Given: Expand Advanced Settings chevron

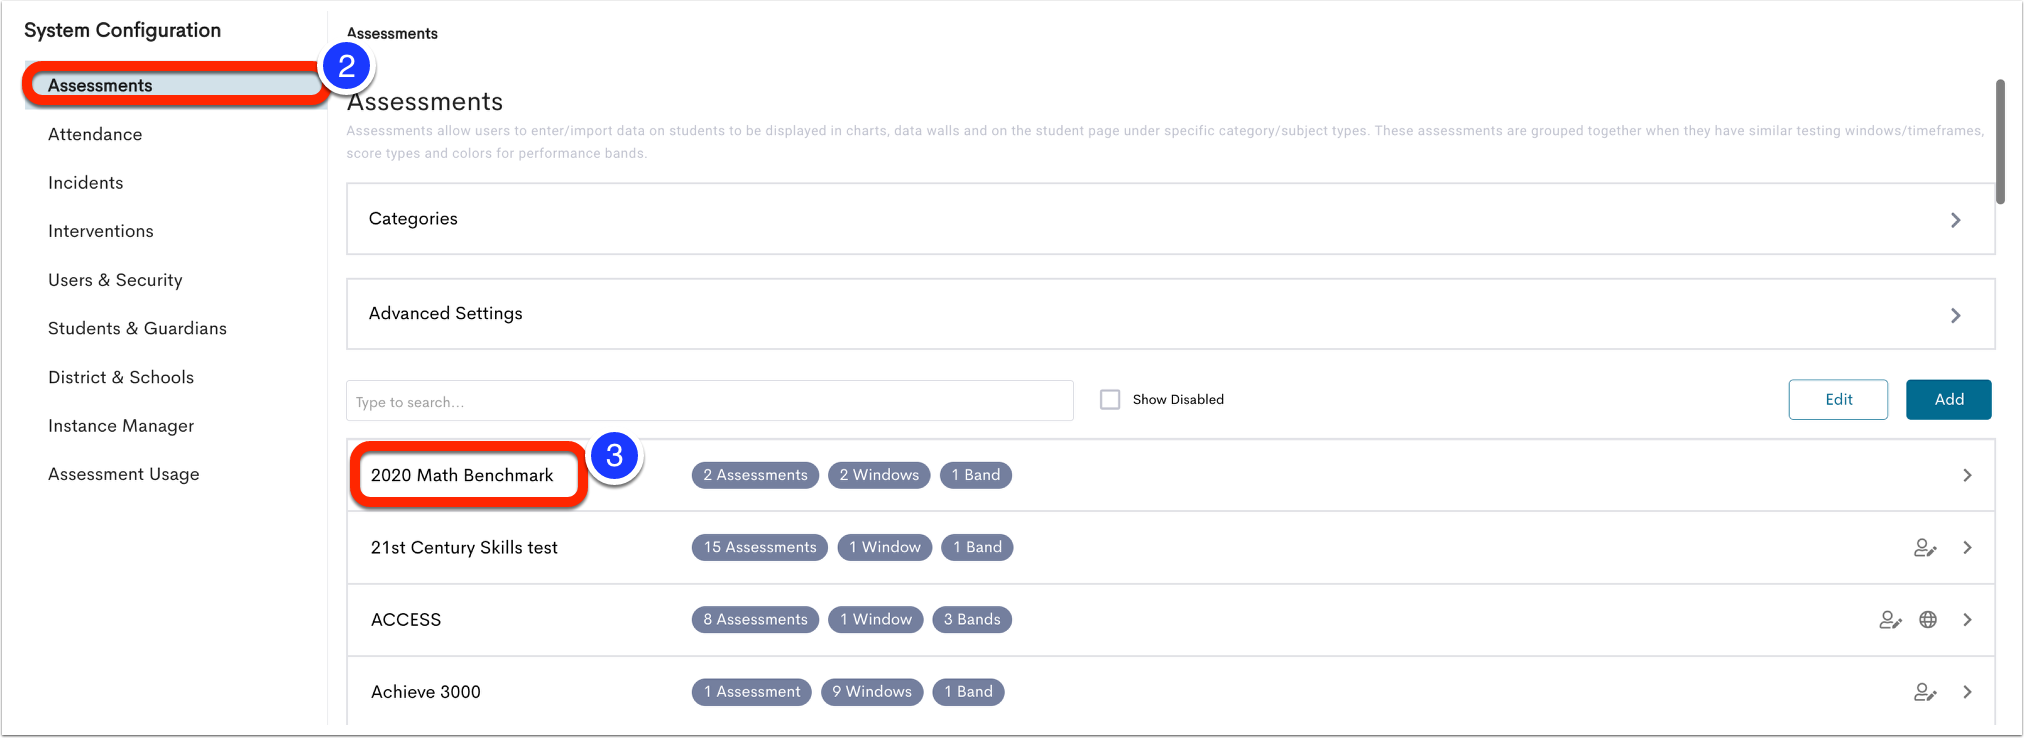Looking at the screenshot, I should coord(1956,316).
